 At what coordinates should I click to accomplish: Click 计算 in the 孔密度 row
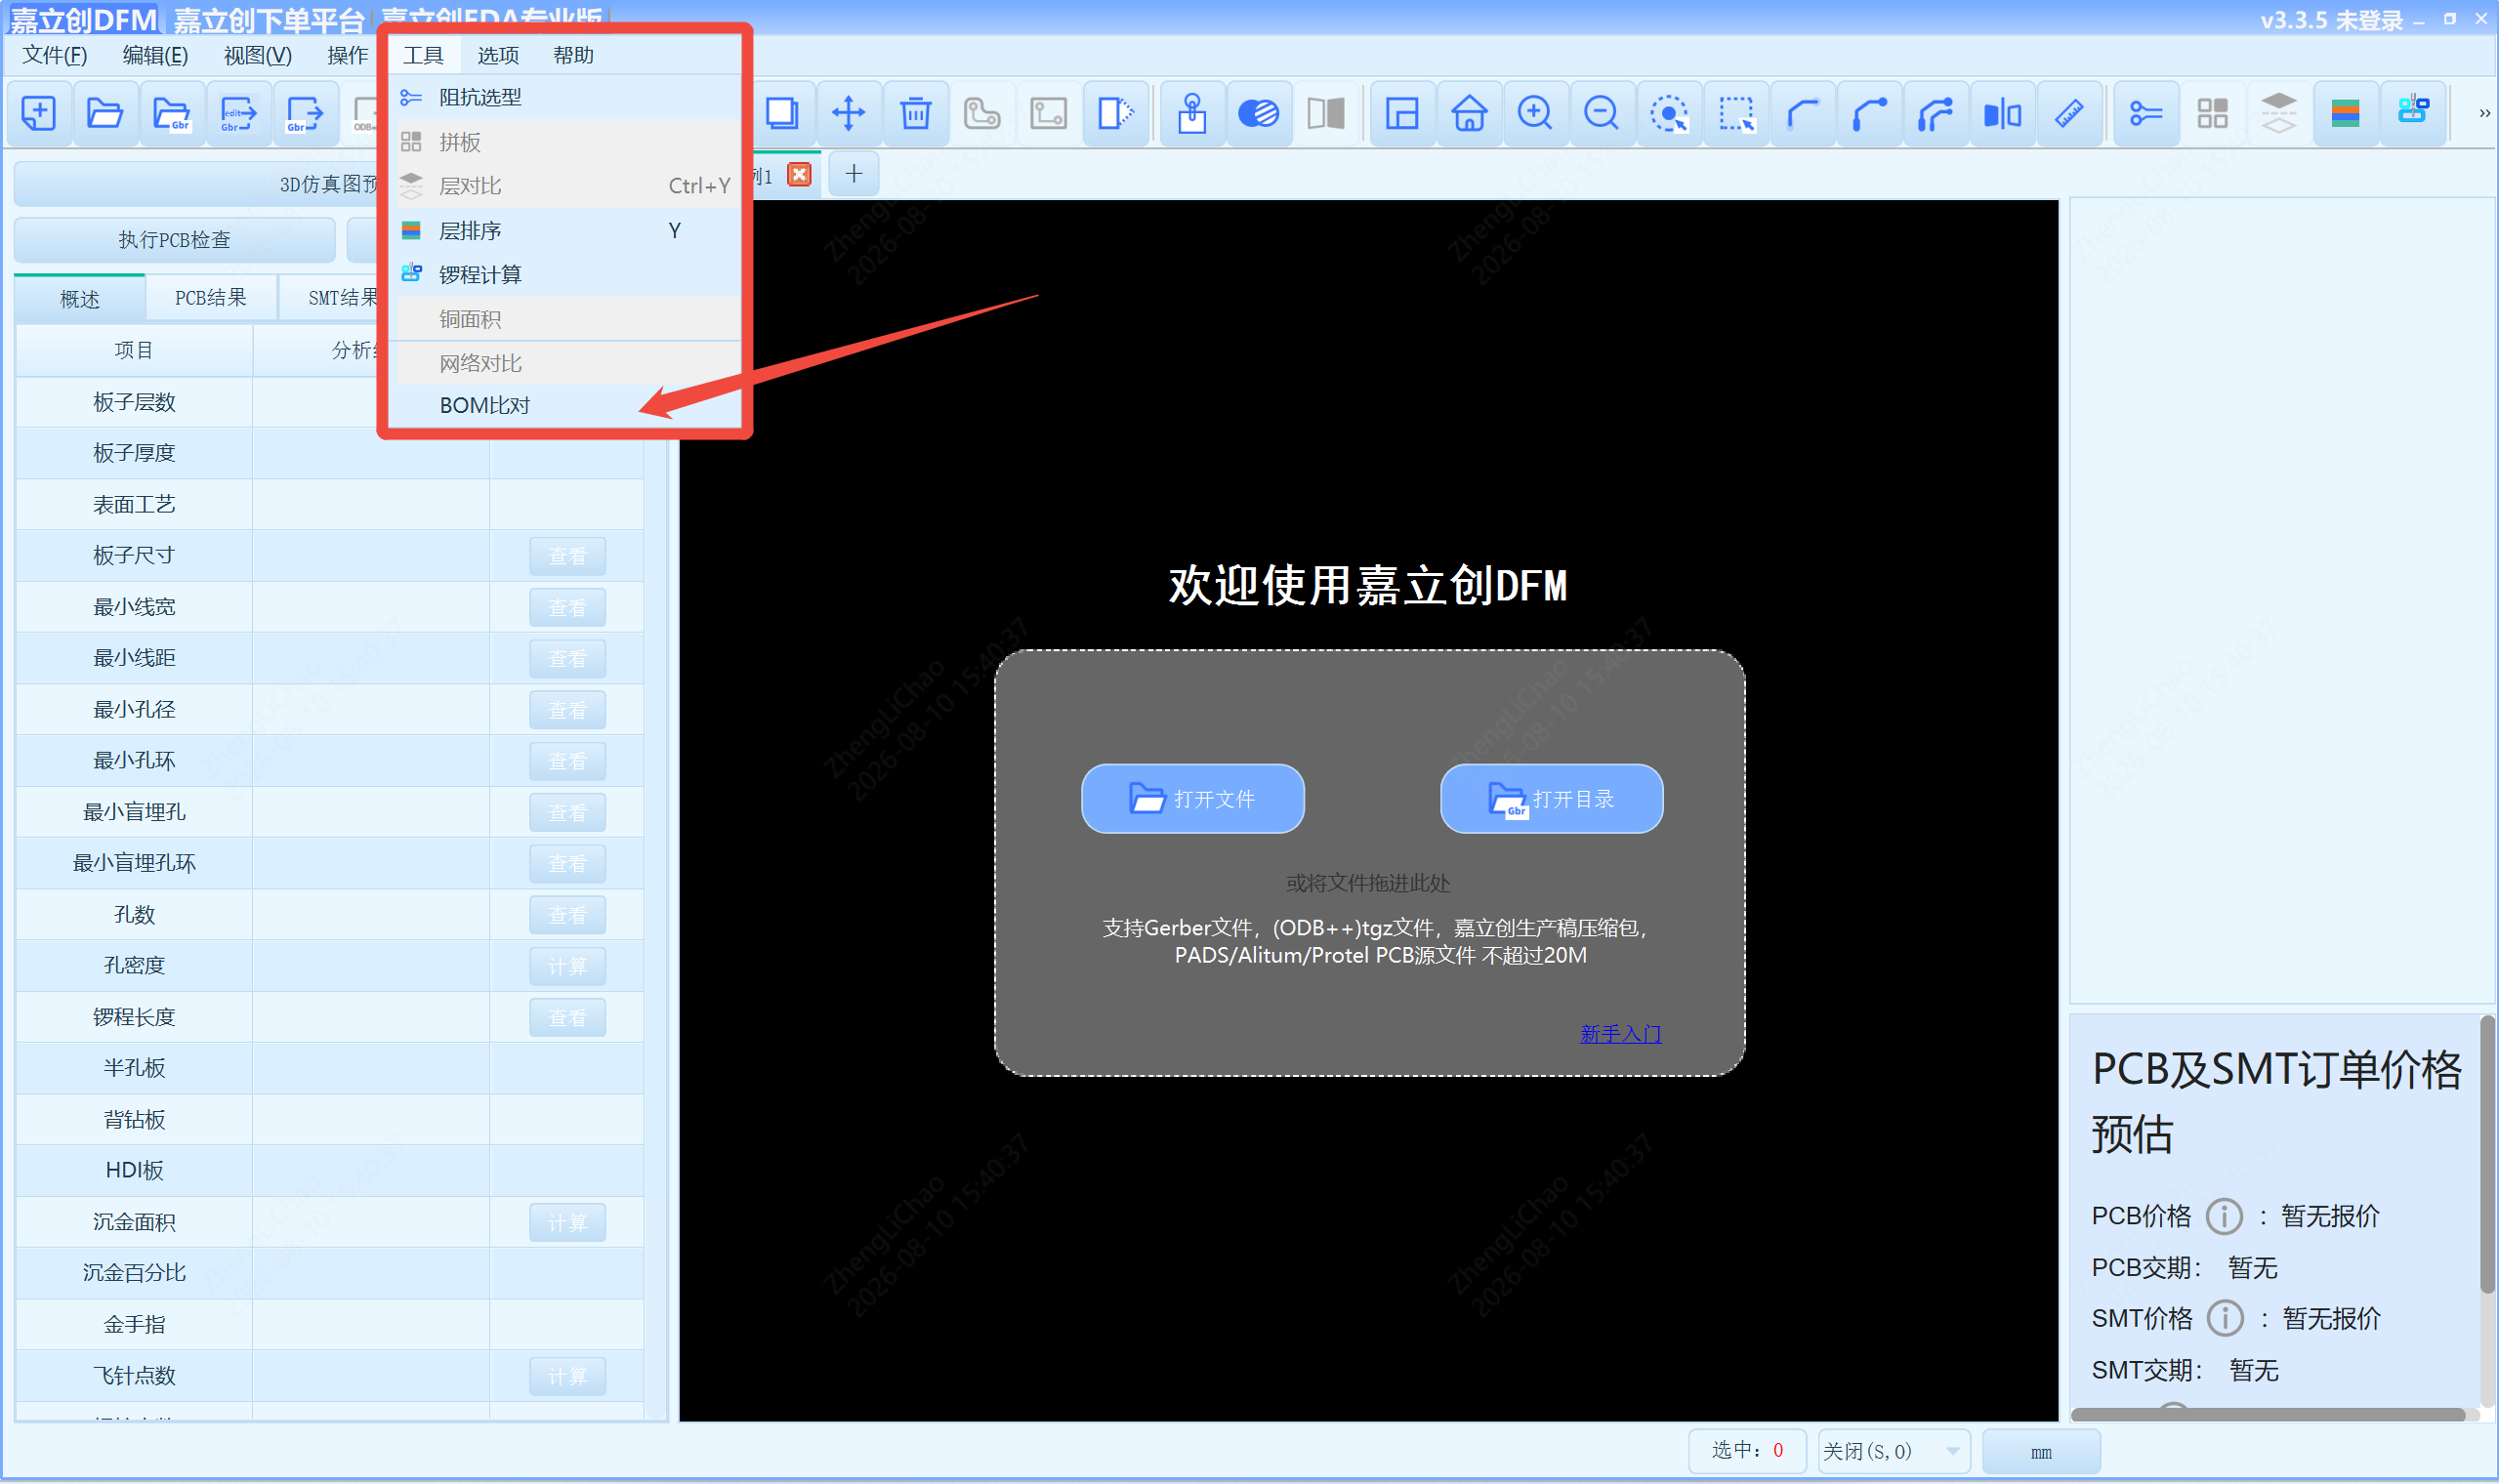pos(568,966)
